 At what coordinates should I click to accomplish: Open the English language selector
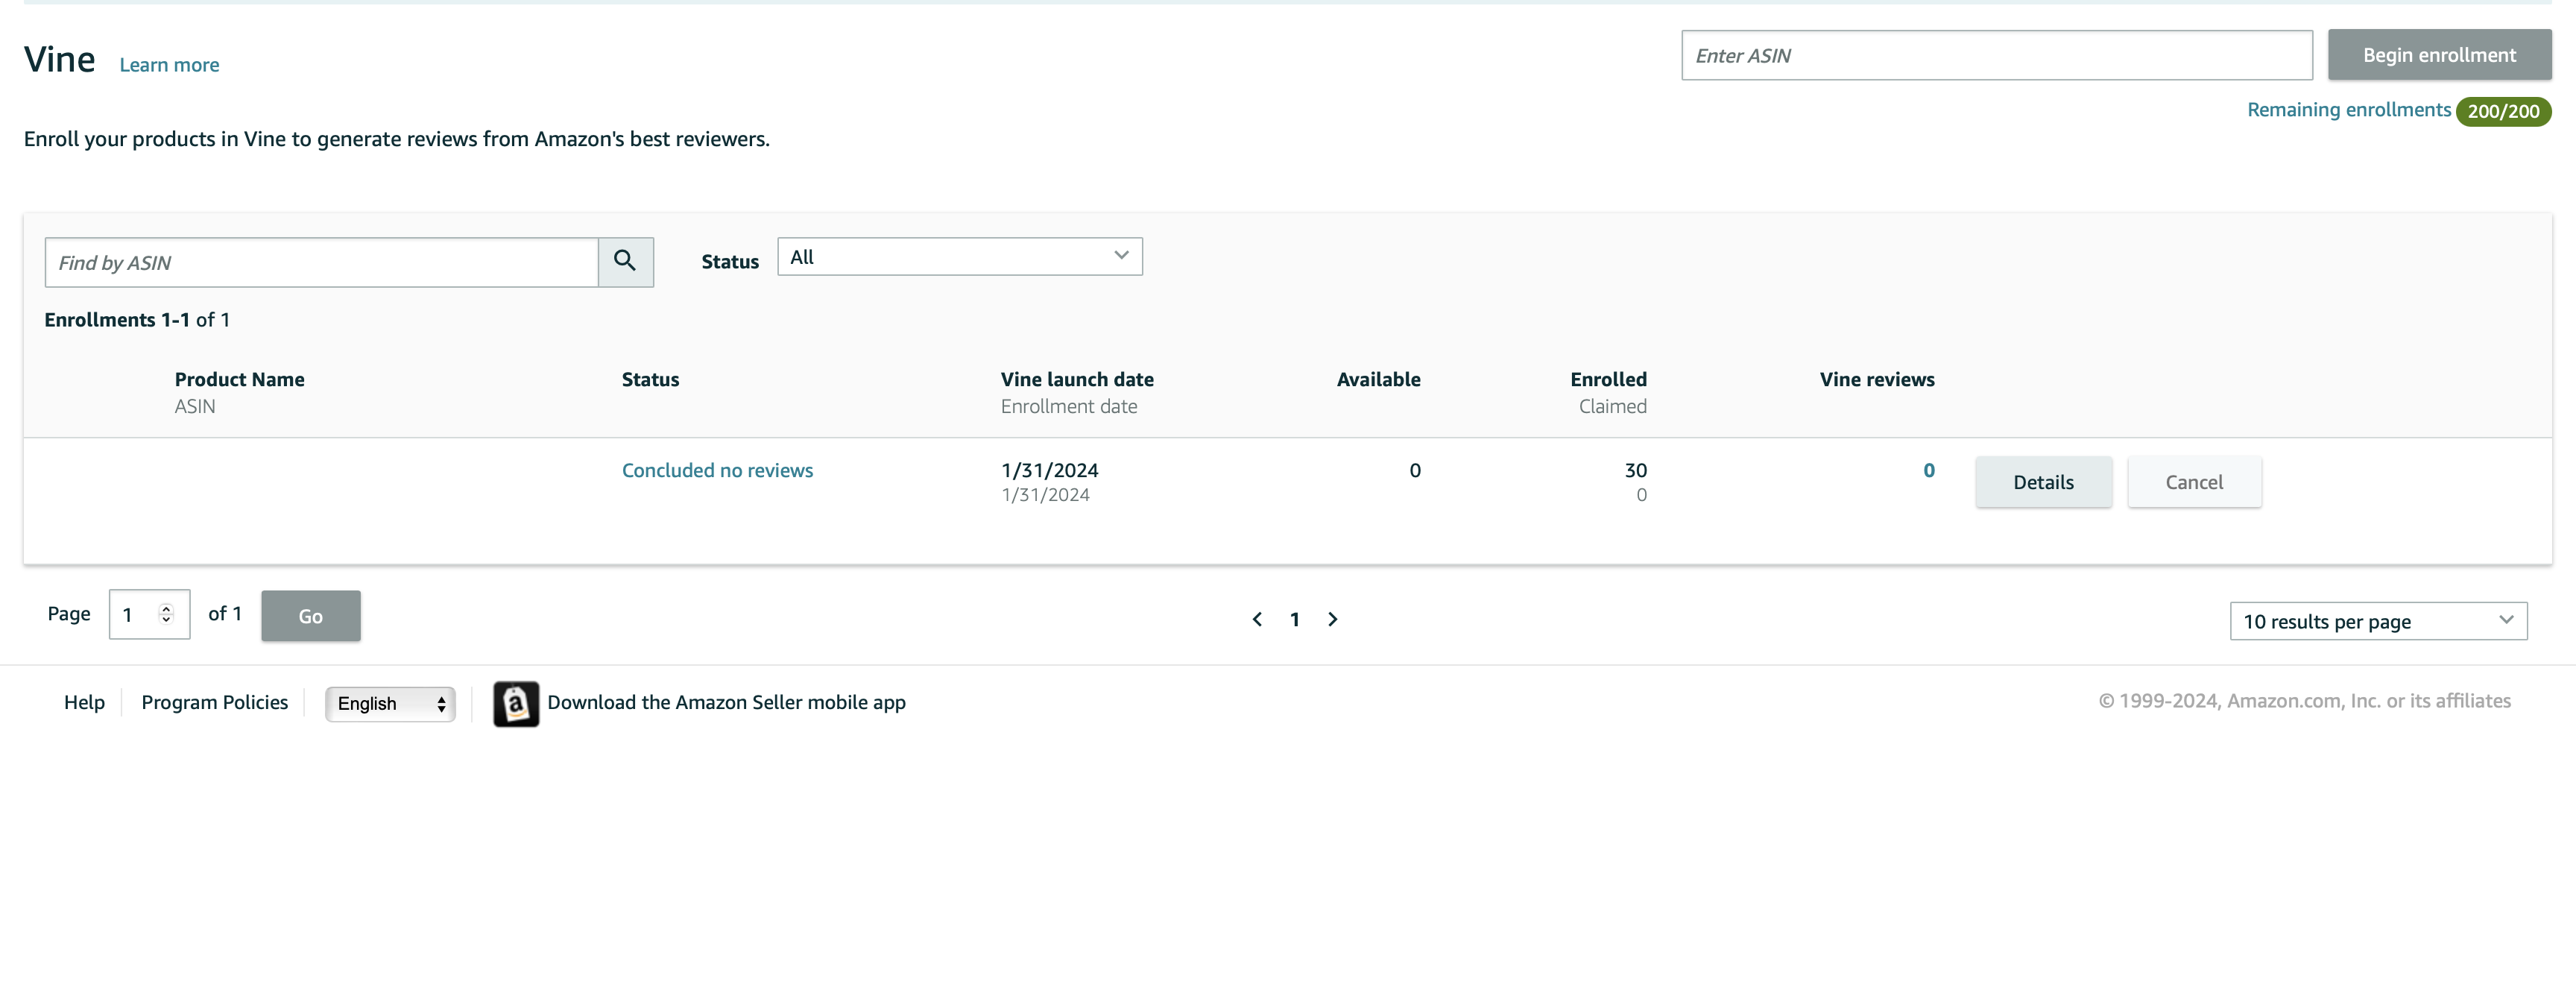(x=390, y=704)
